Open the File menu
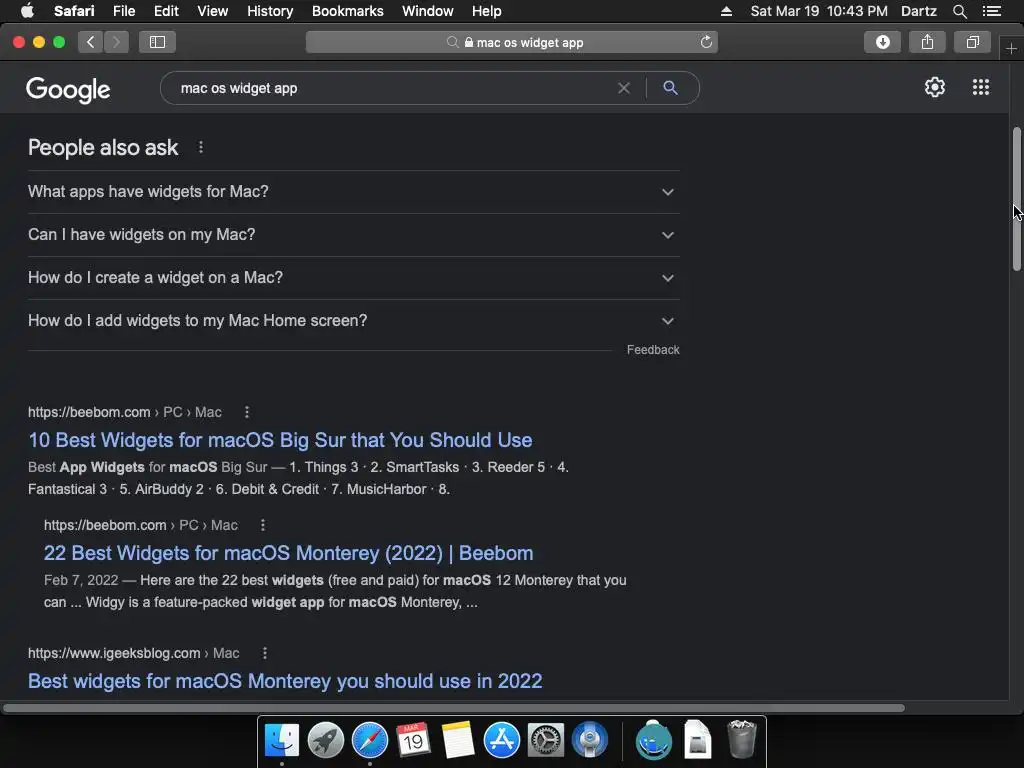This screenshot has width=1024, height=768. click(123, 11)
